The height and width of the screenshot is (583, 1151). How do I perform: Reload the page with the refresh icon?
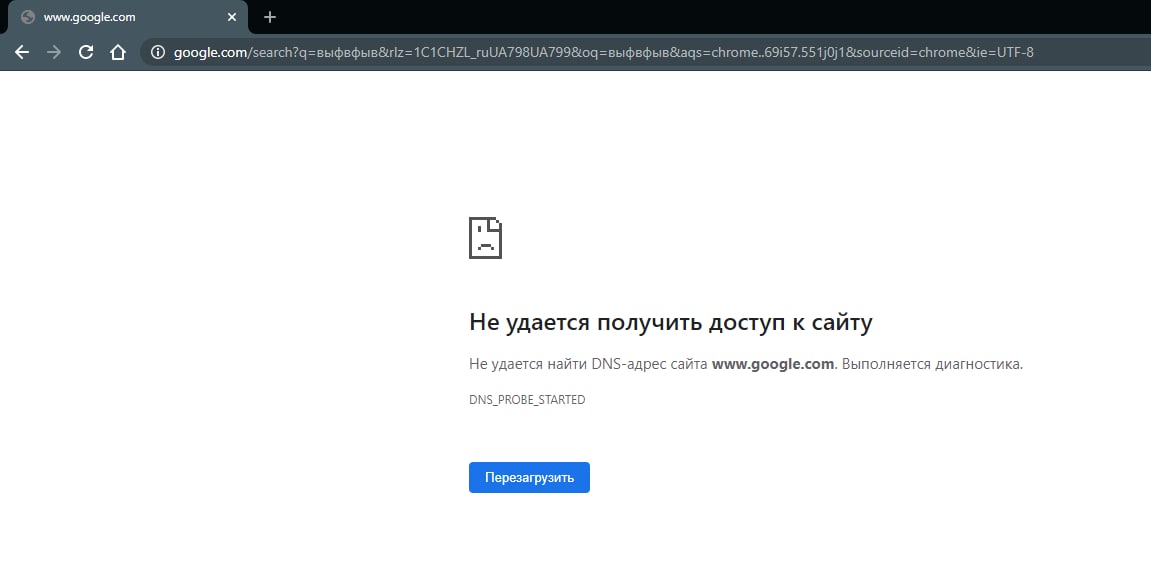click(x=86, y=52)
